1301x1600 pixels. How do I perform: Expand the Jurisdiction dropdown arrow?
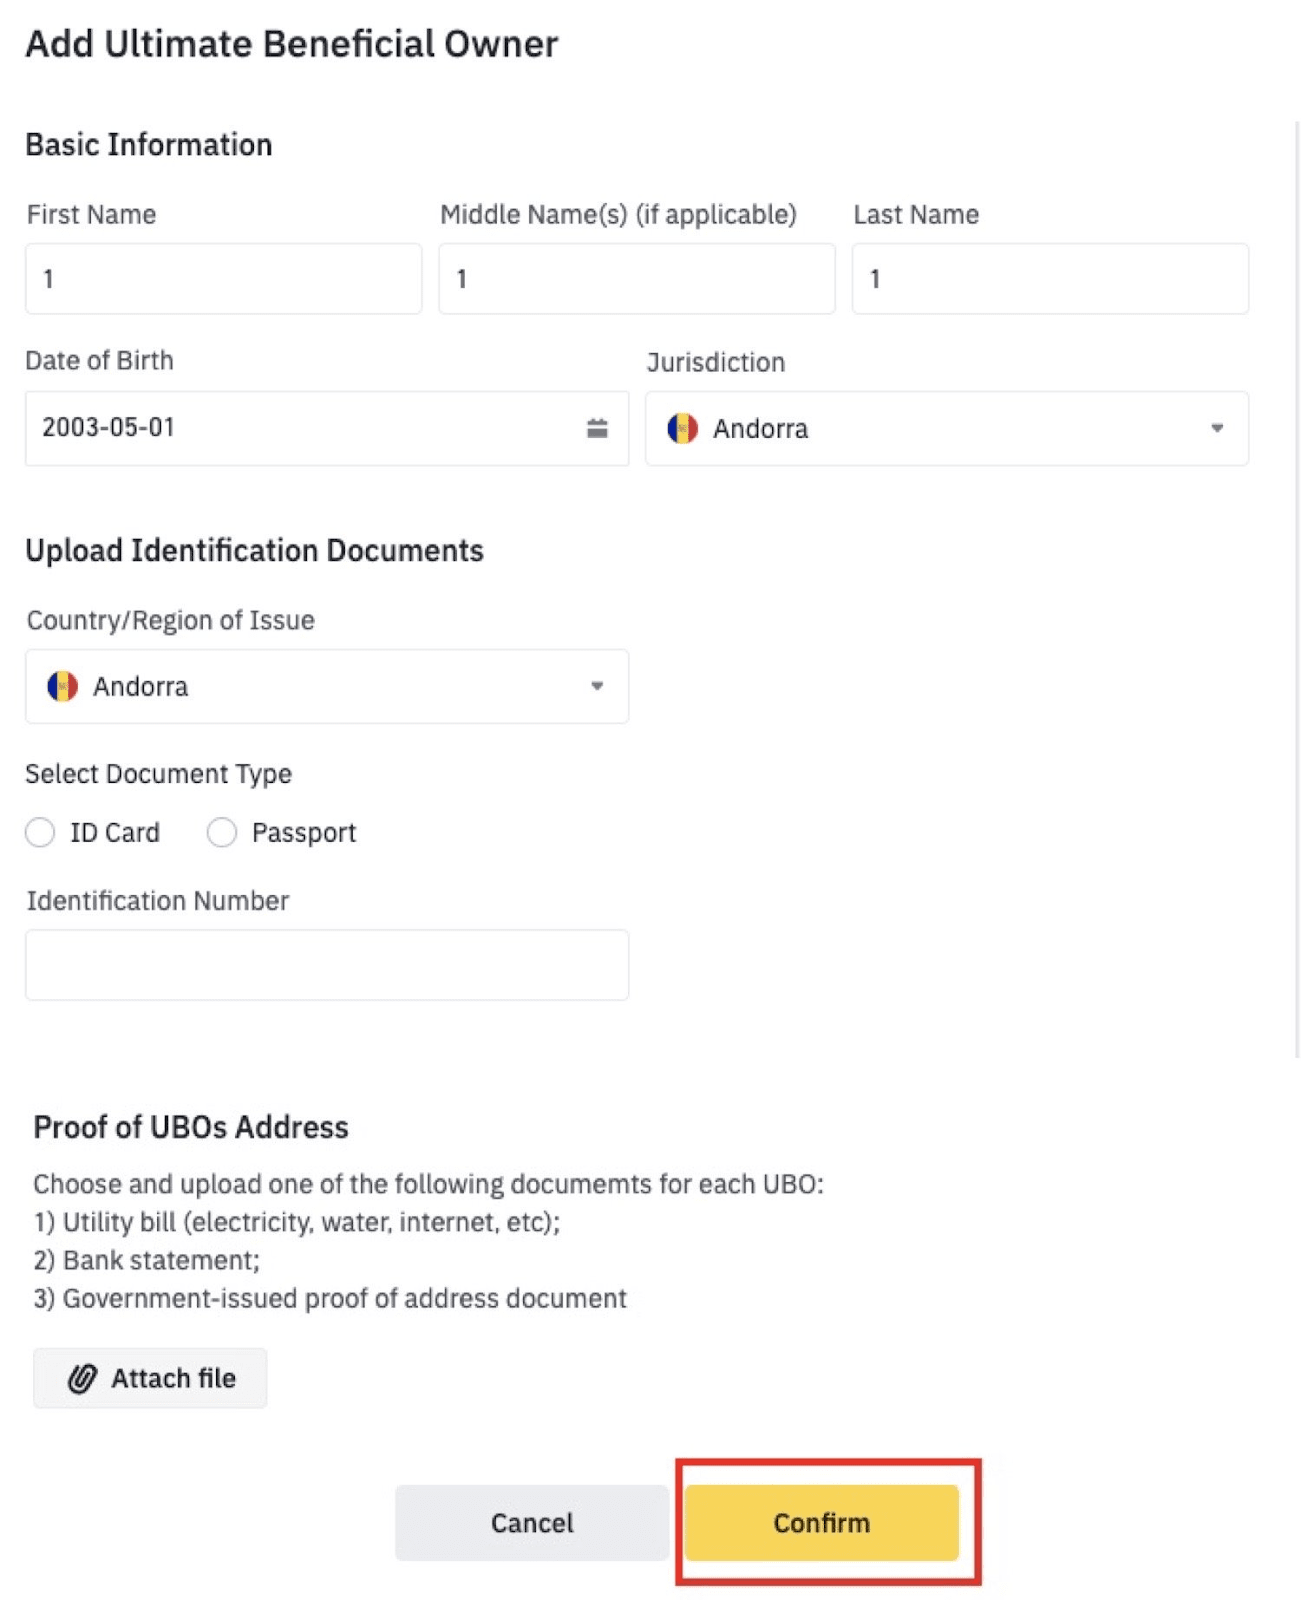(1217, 428)
